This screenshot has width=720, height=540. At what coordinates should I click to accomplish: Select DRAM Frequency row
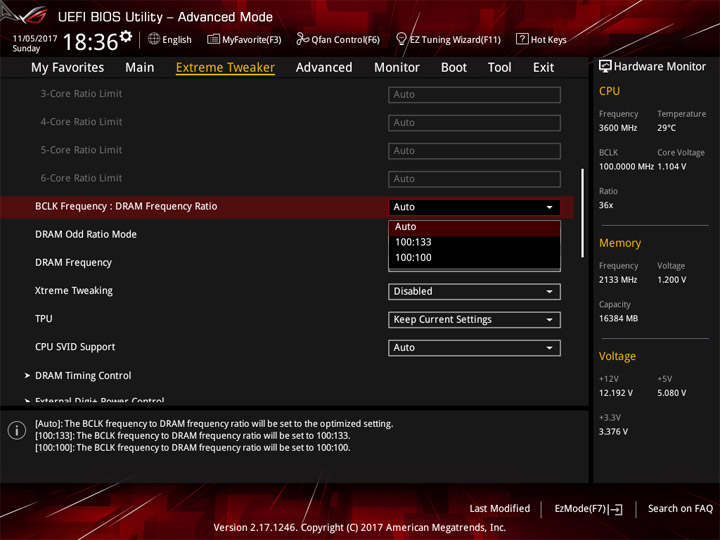[x=73, y=263]
